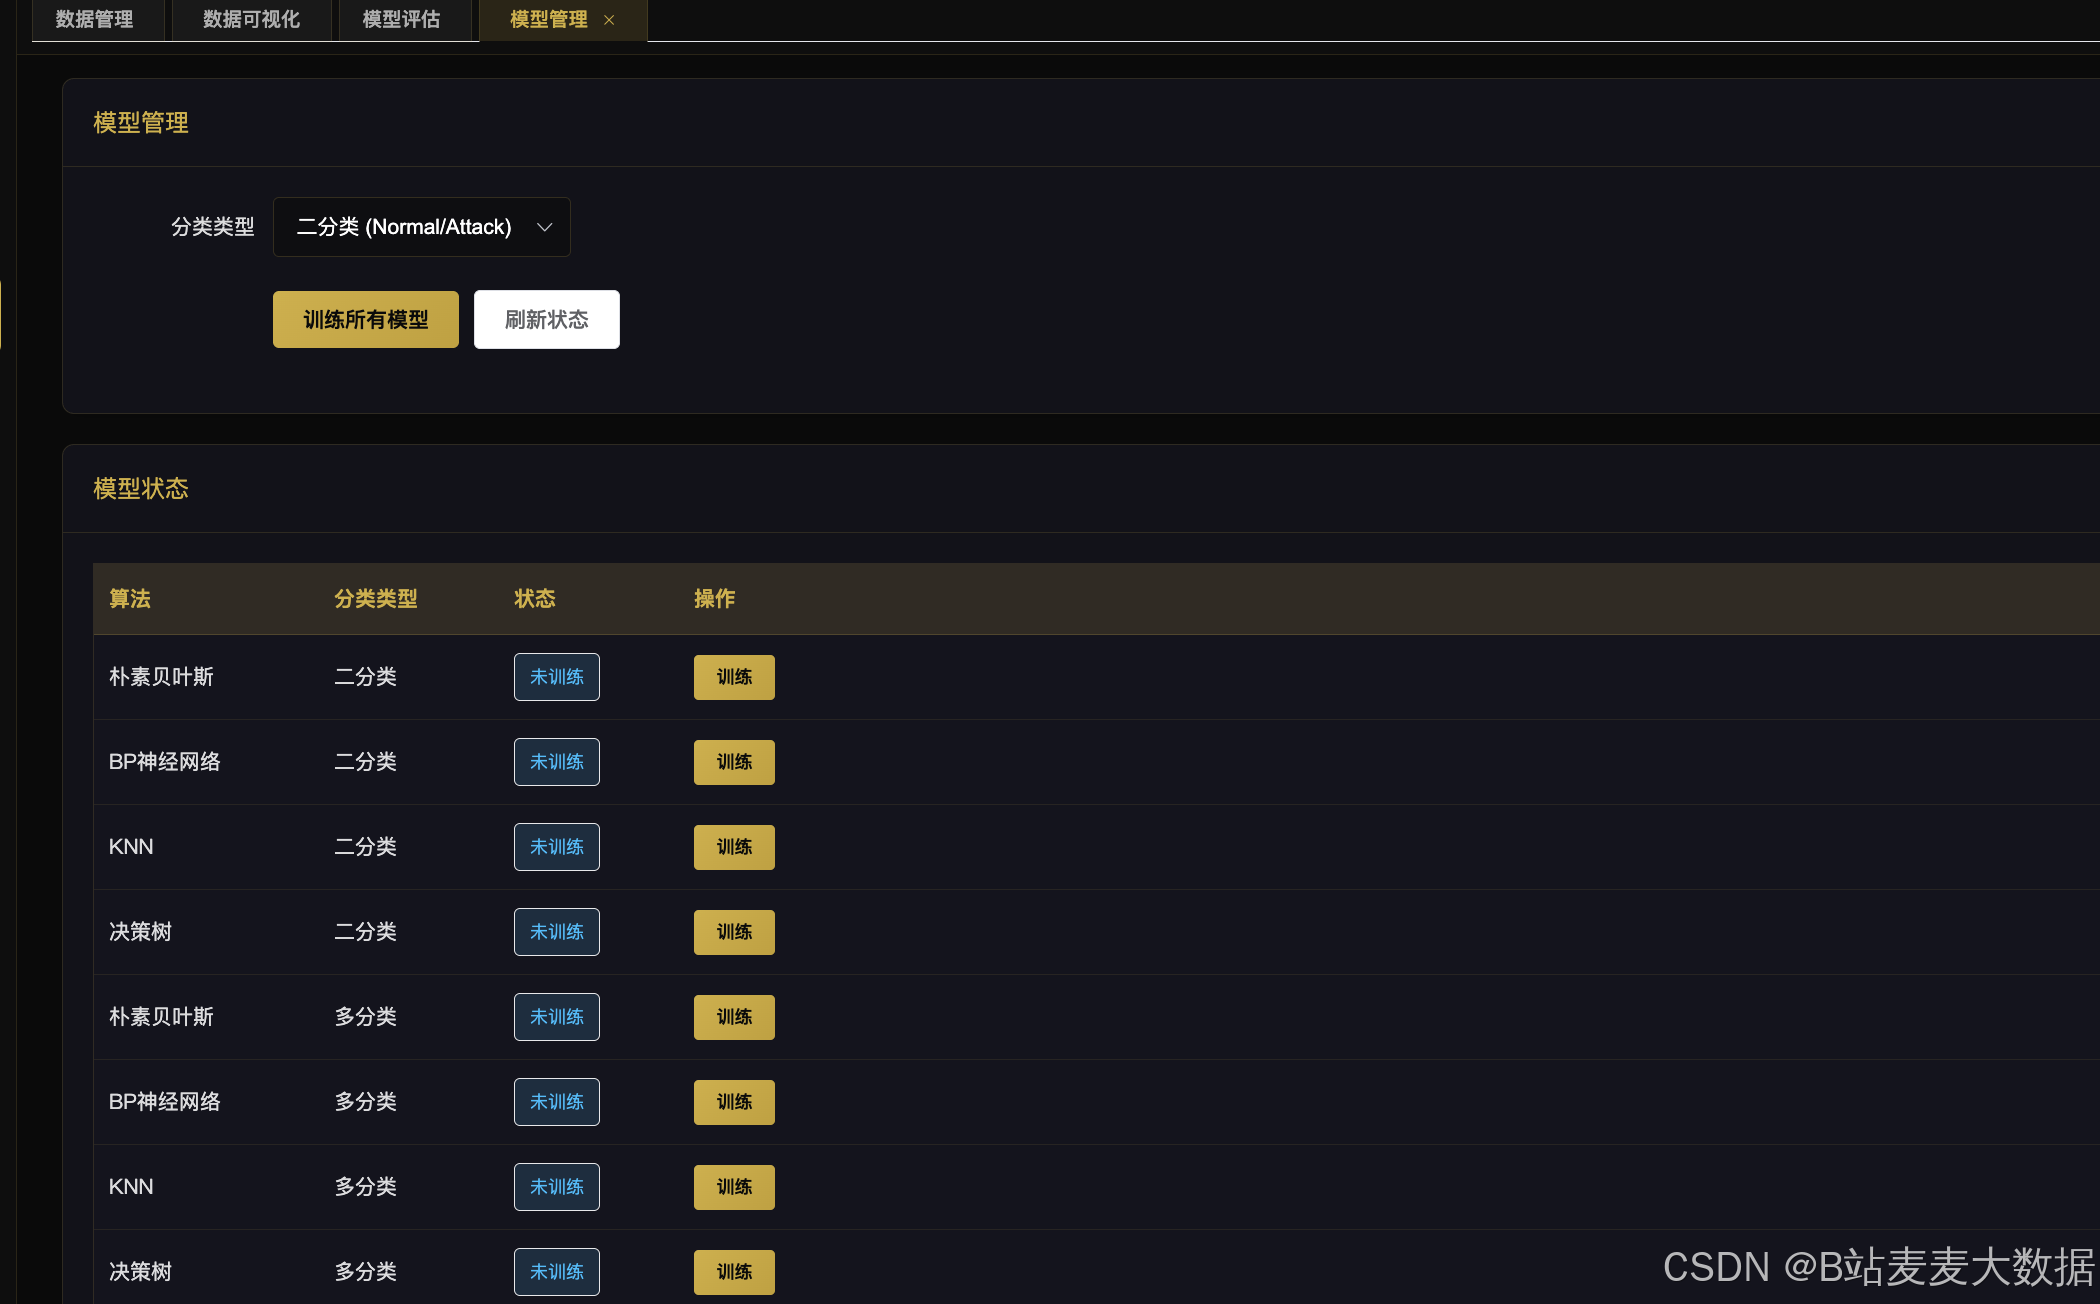The width and height of the screenshot is (2100, 1304).
Task: Close the 模型管理 tab
Action: coord(609,20)
